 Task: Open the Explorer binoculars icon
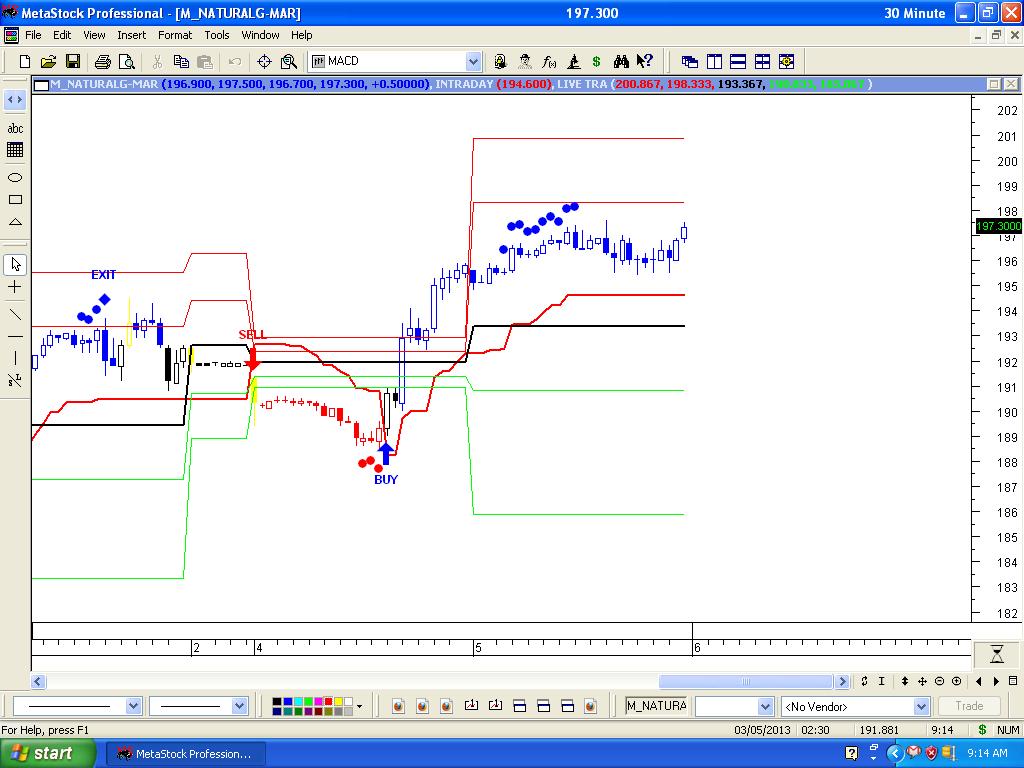click(x=623, y=61)
